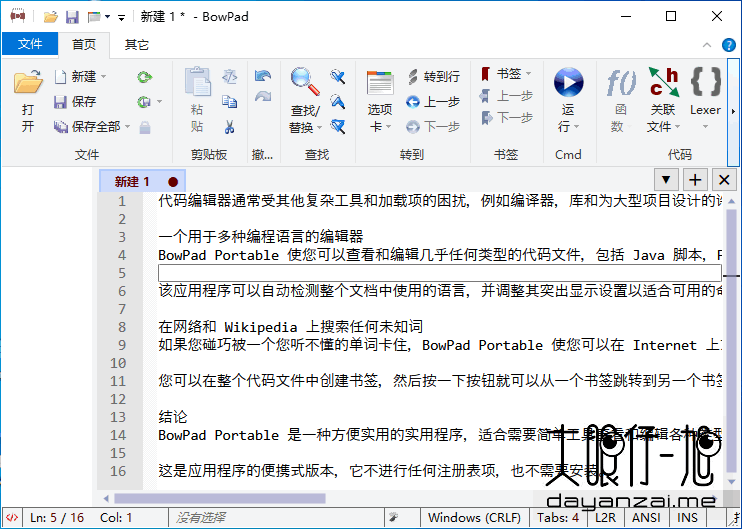742x529 pixels.
Task: Click the open folder icon in title bar
Action: pos(51,17)
